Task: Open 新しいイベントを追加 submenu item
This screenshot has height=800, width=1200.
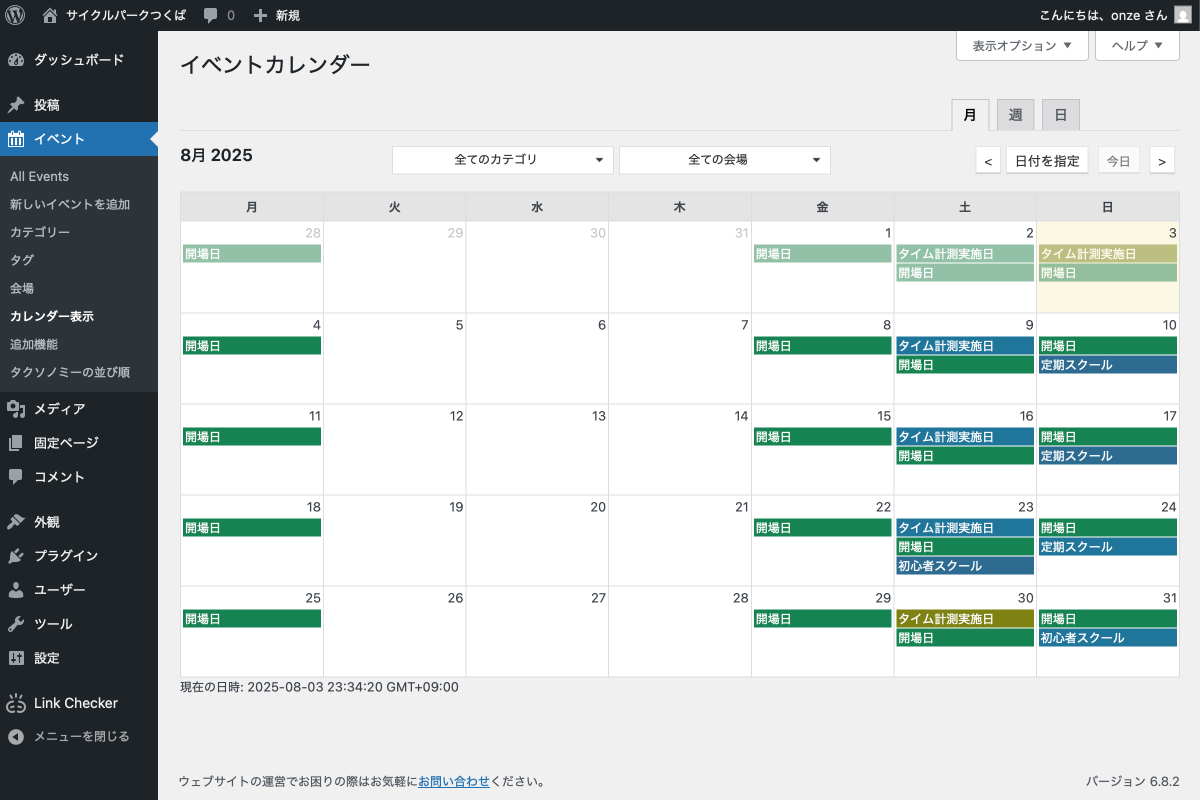Action: (x=70, y=204)
